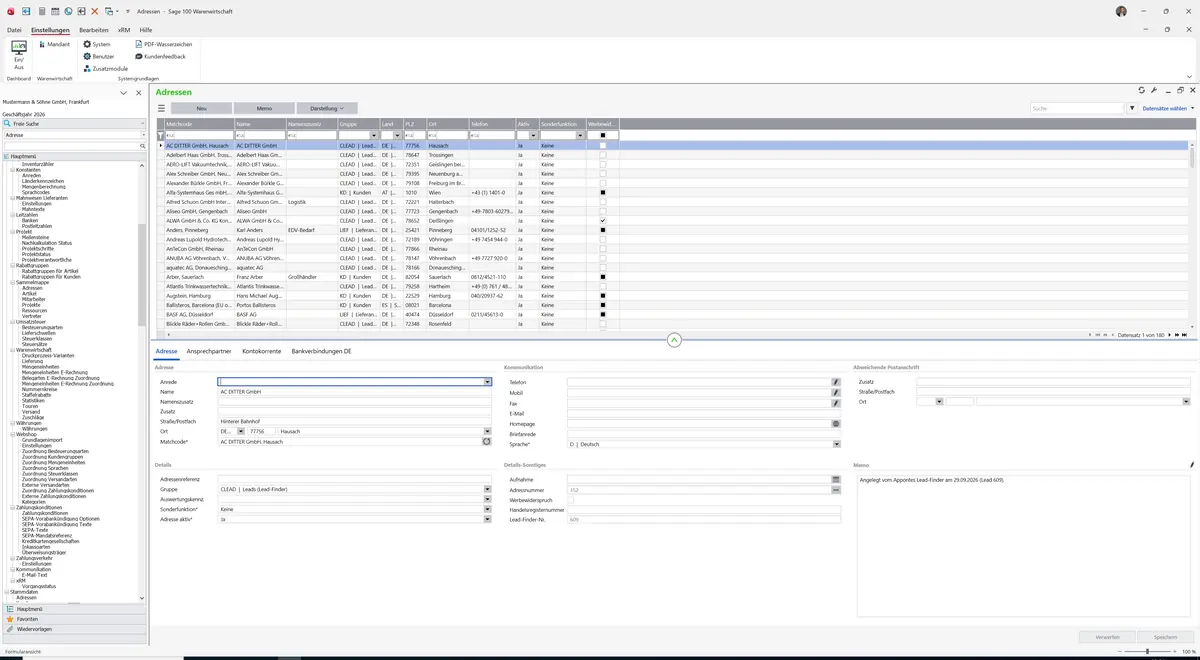Switch to the Bankverbindungen DE tab
Screen dimensions: 1200x660
321,352
